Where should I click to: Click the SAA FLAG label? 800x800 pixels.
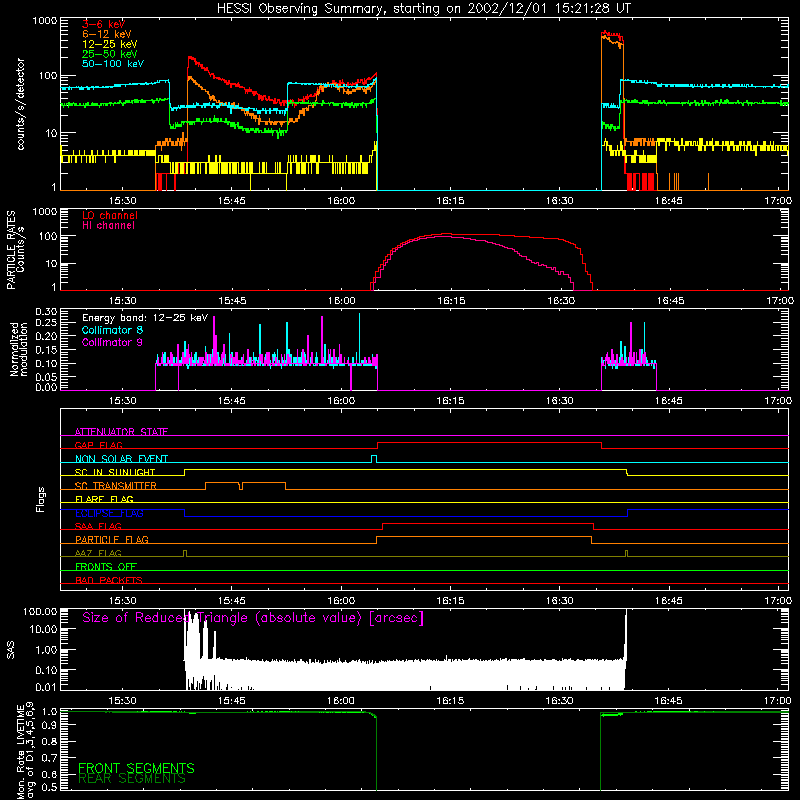tap(98, 527)
